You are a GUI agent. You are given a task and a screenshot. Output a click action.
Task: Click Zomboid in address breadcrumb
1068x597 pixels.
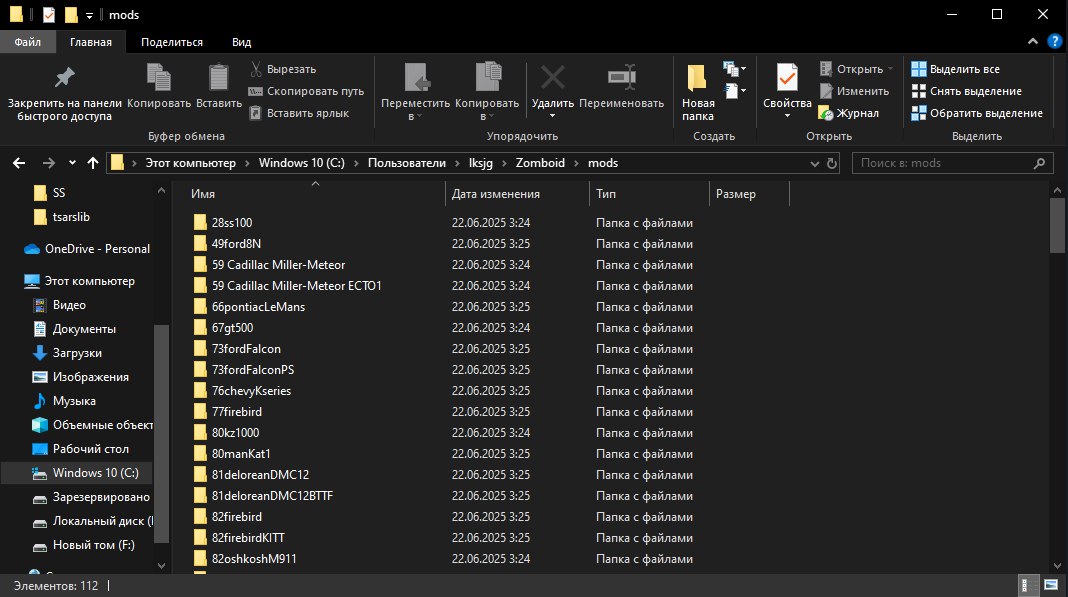540,163
